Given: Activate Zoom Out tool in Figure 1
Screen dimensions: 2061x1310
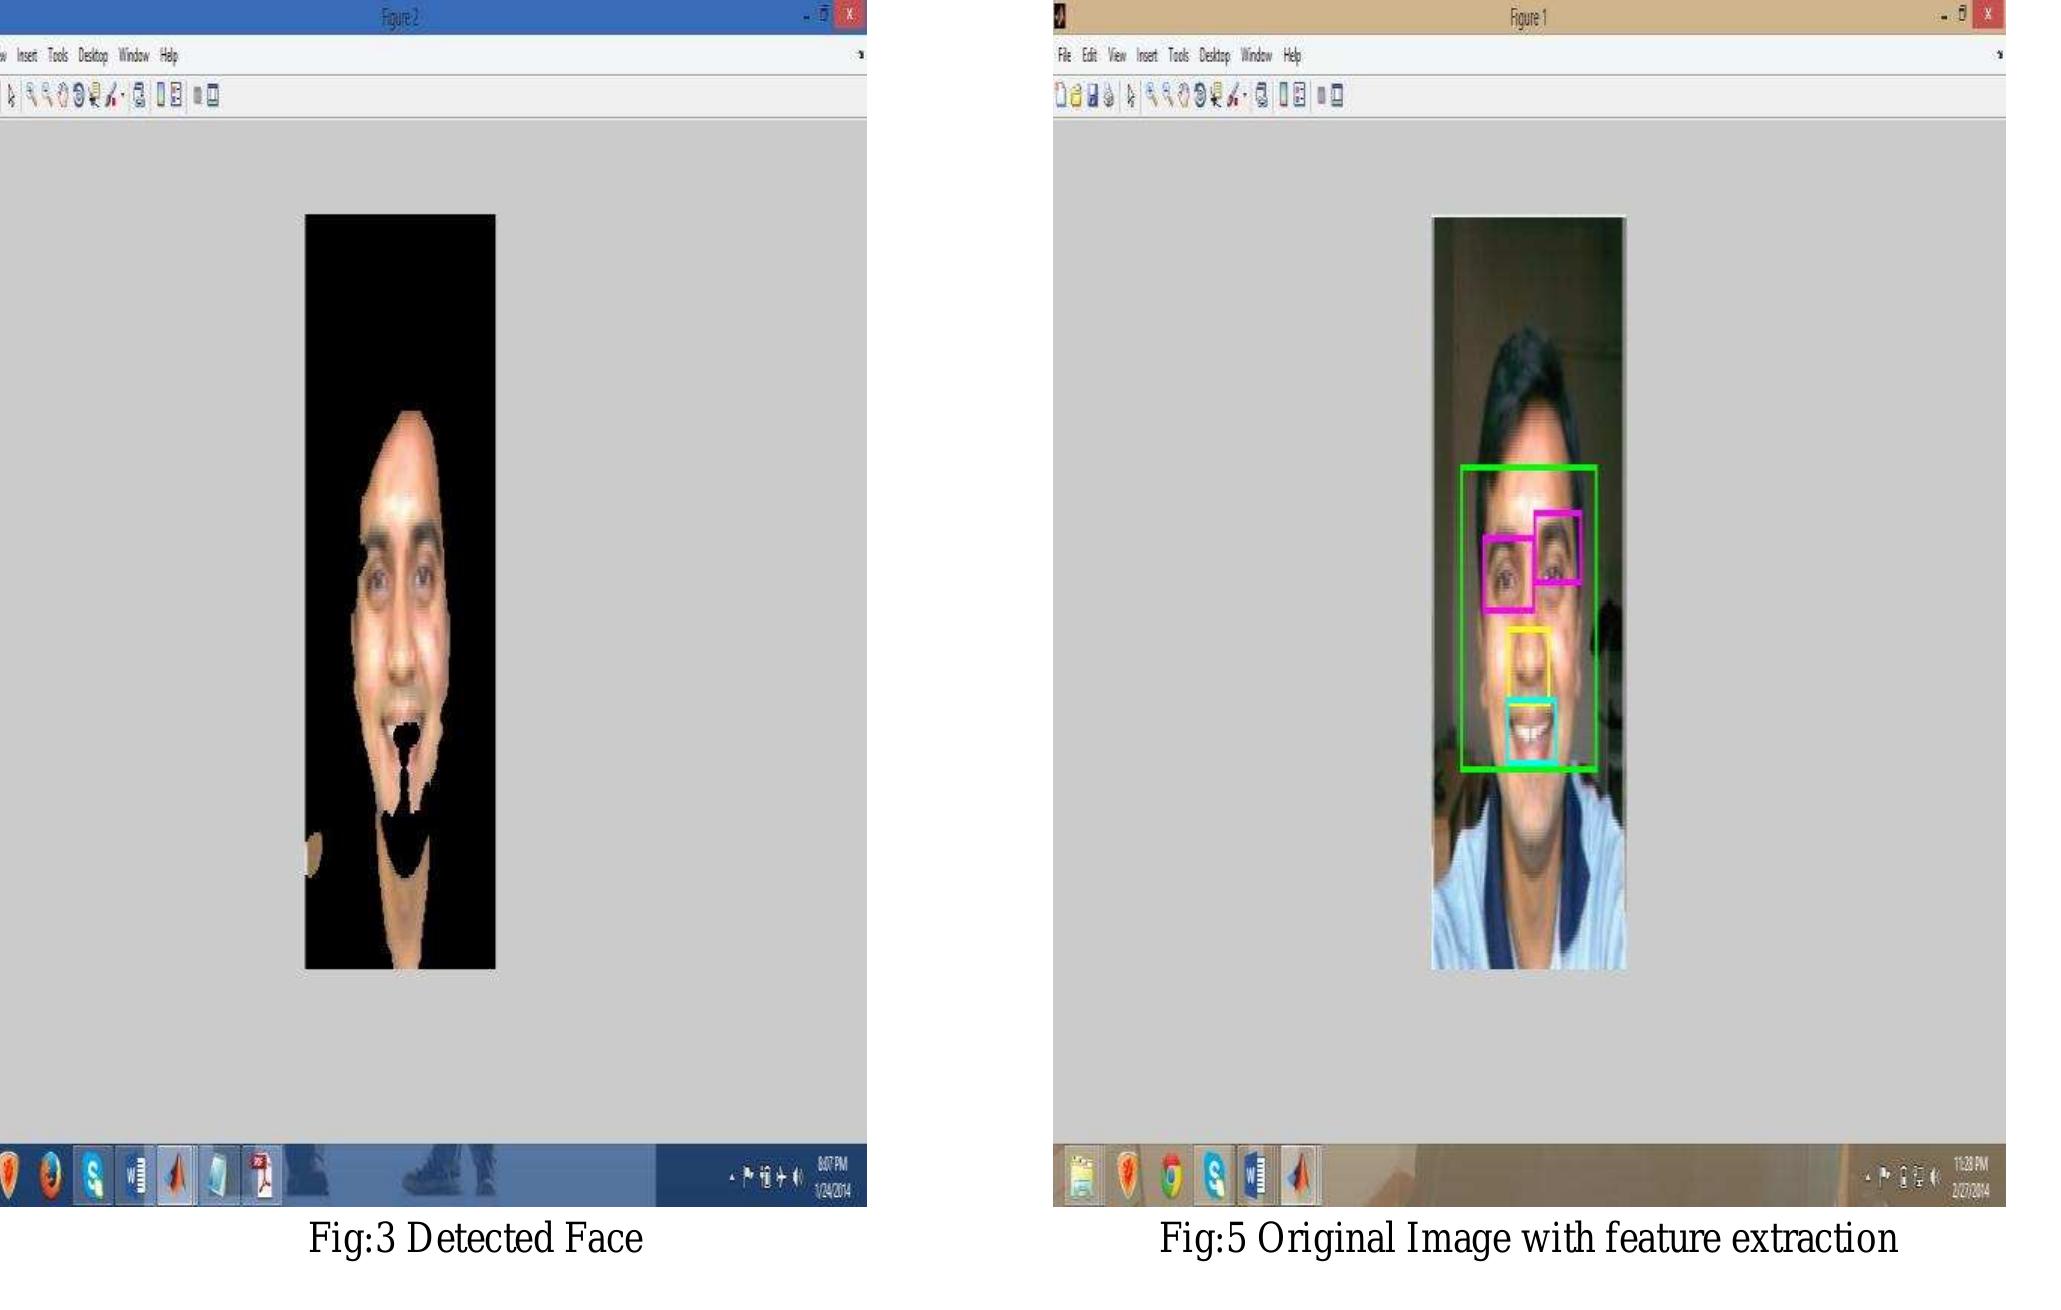Looking at the screenshot, I should (x=1167, y=95).
